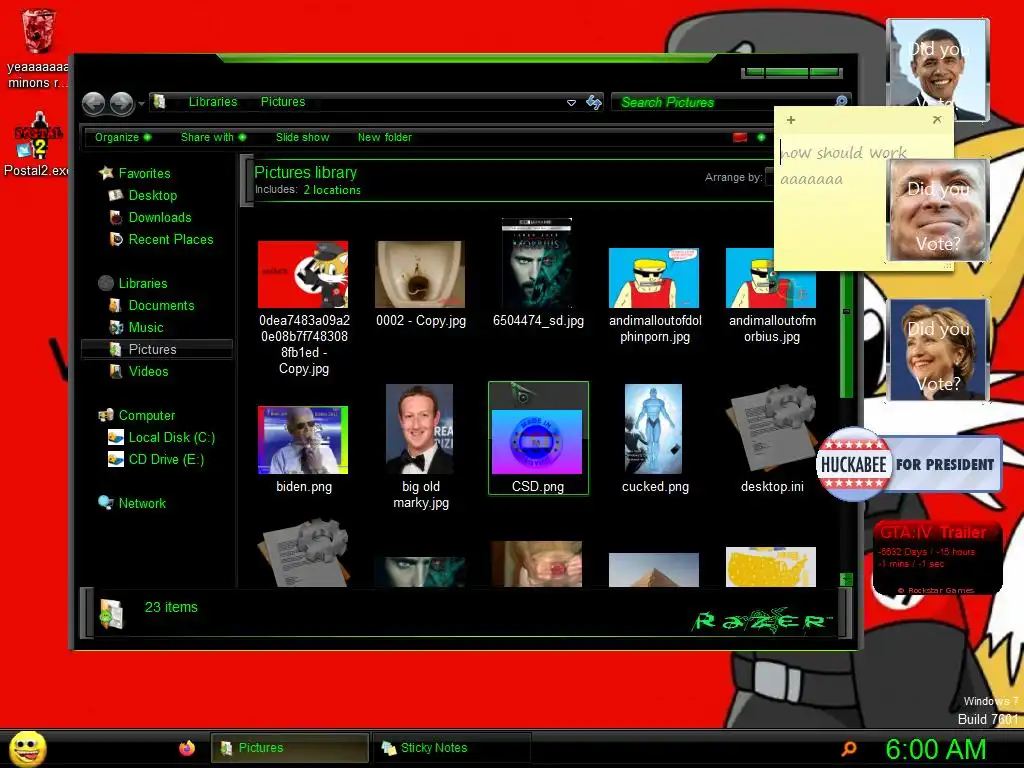Open Desktop under Favorites
Screen dimensions: 1024x768
(143, 195)
